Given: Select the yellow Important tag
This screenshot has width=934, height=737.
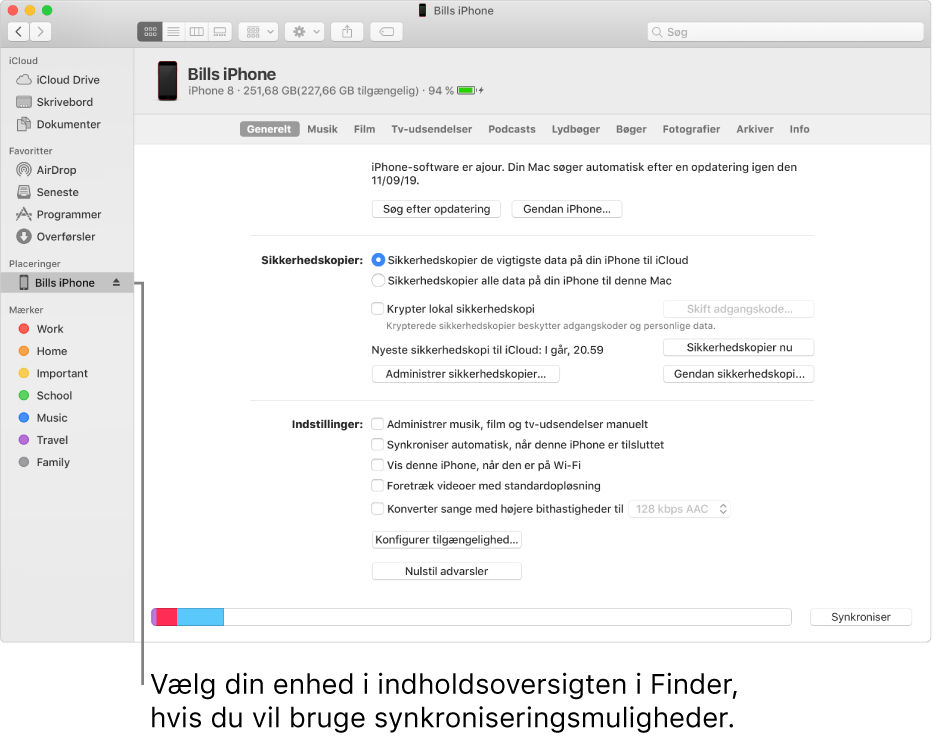Looking at the screenshot, I should coord(24,373).
